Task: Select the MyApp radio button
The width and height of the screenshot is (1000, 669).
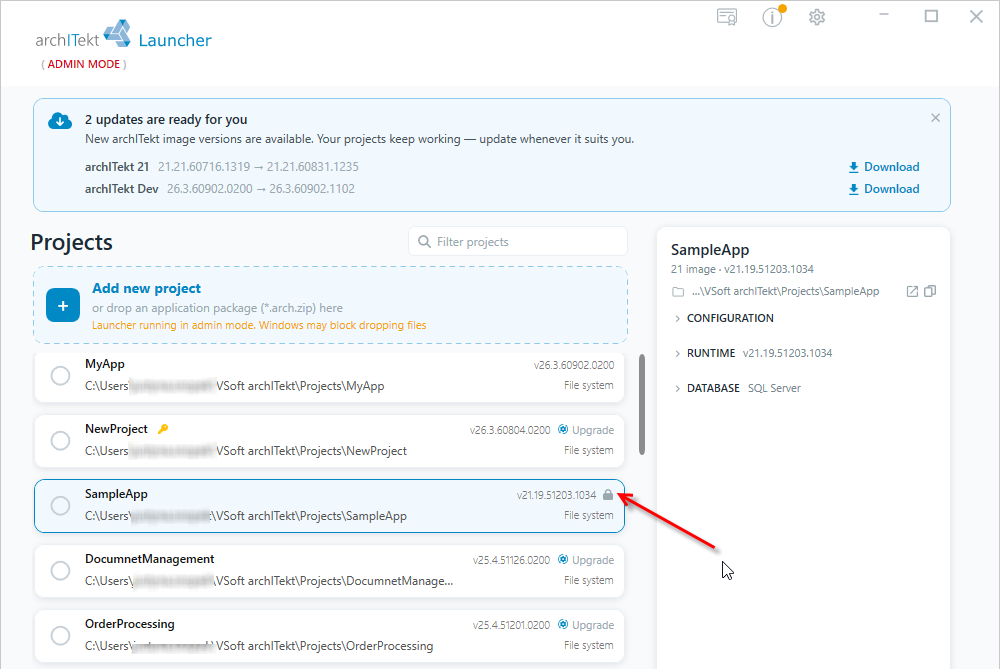Action: coord(61,376)
